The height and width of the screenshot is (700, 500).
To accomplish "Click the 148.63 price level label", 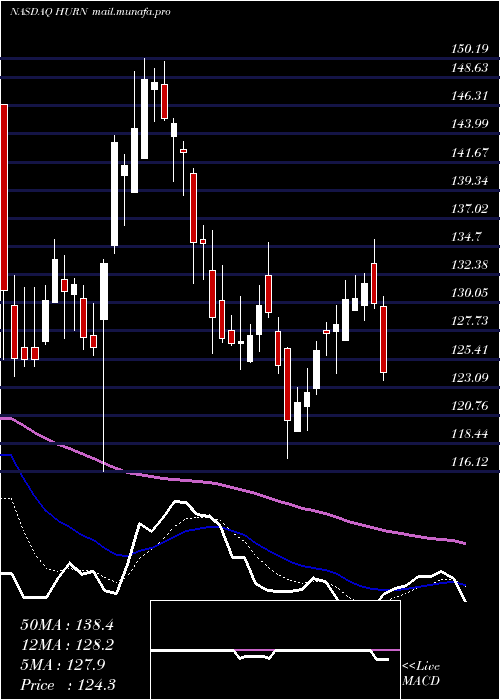I will tap(470, 67).
